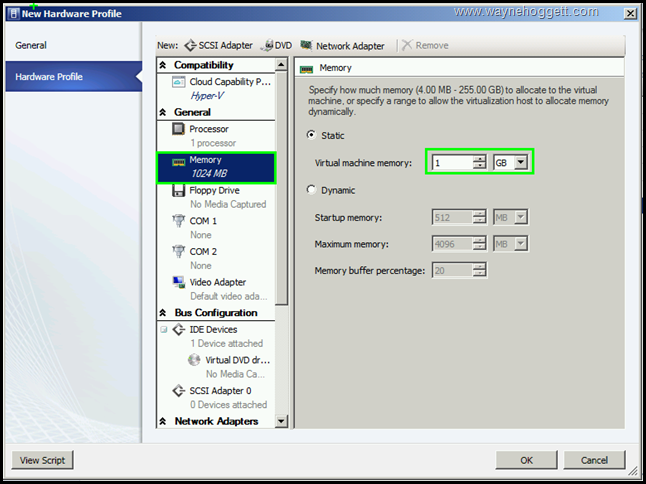This screenshot has height=484, width=646.
Task: Select the Static memory option
Action: (311, 135)
